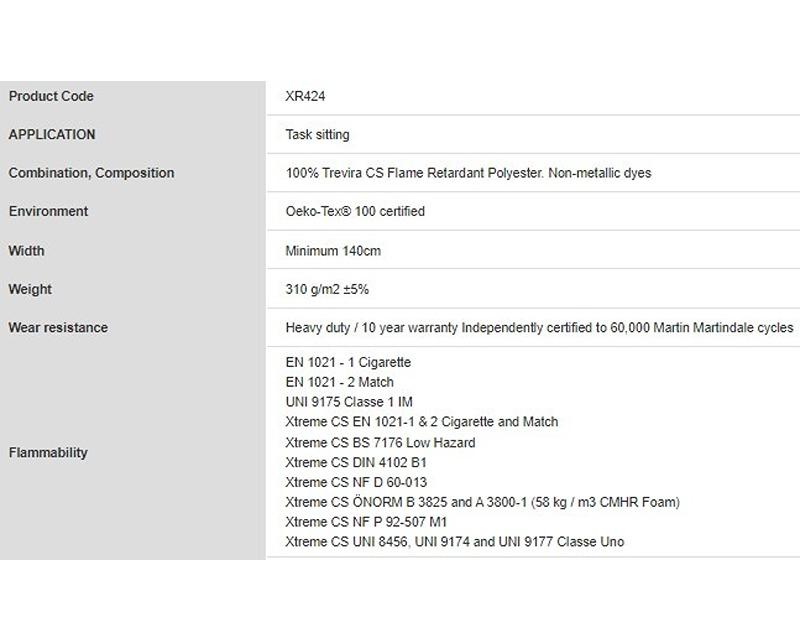Select the Minimum 140cm value
This screenshot has height=640, width=800.
(x=333, y=251)
